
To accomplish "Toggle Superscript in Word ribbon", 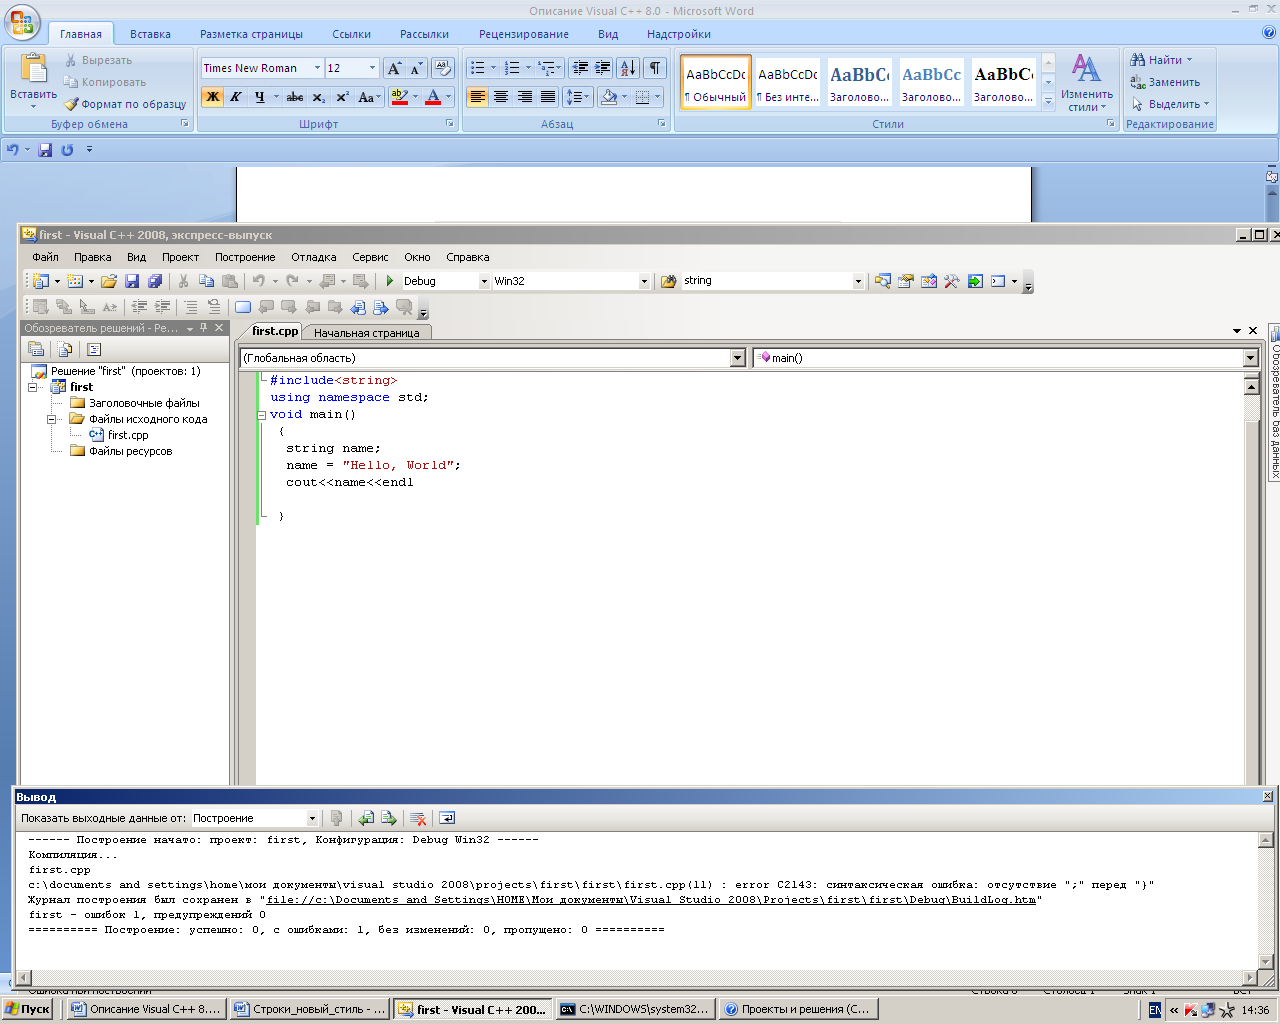I will point(342,97).
